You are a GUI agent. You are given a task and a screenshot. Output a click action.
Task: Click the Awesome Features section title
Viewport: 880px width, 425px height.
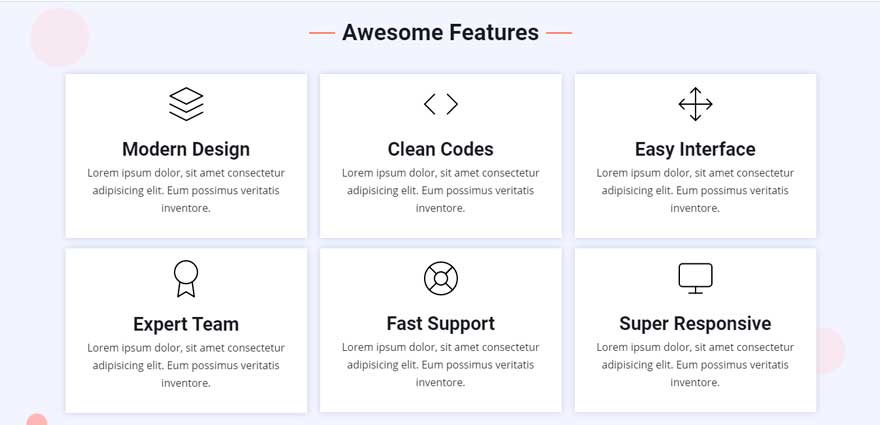(x=440, y=32)
